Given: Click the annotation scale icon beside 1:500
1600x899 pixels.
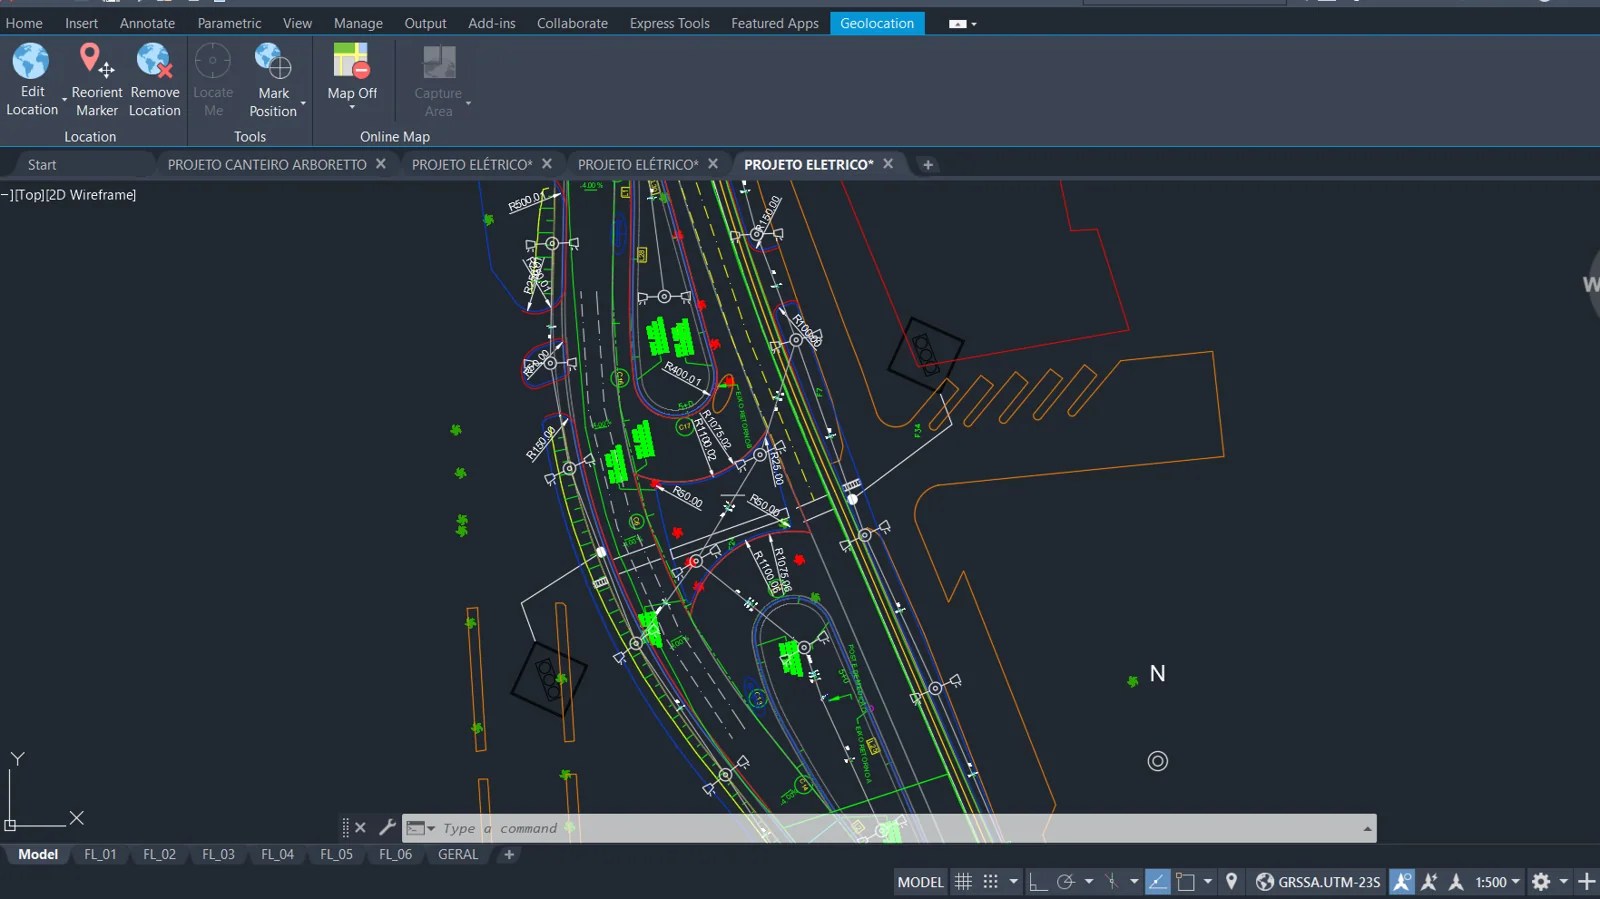Looking at the screenshot, I should pyautogui.click(x=1456, y=881).
